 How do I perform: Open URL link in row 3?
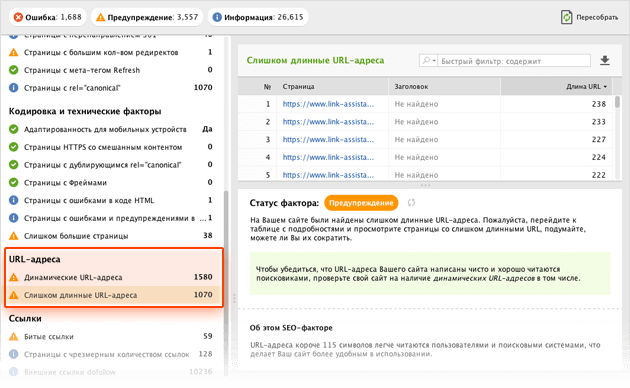pyautogui.click(x=328, y=139)
